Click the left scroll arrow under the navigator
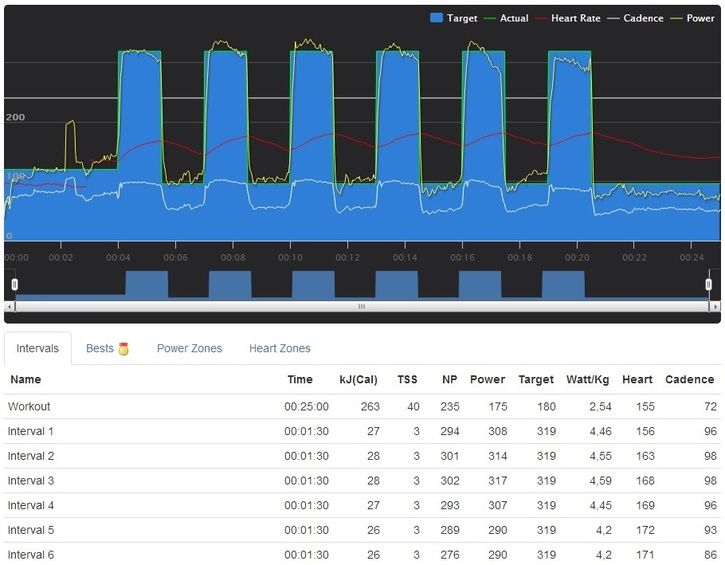 pyautogui.click(x=11, y=307)
